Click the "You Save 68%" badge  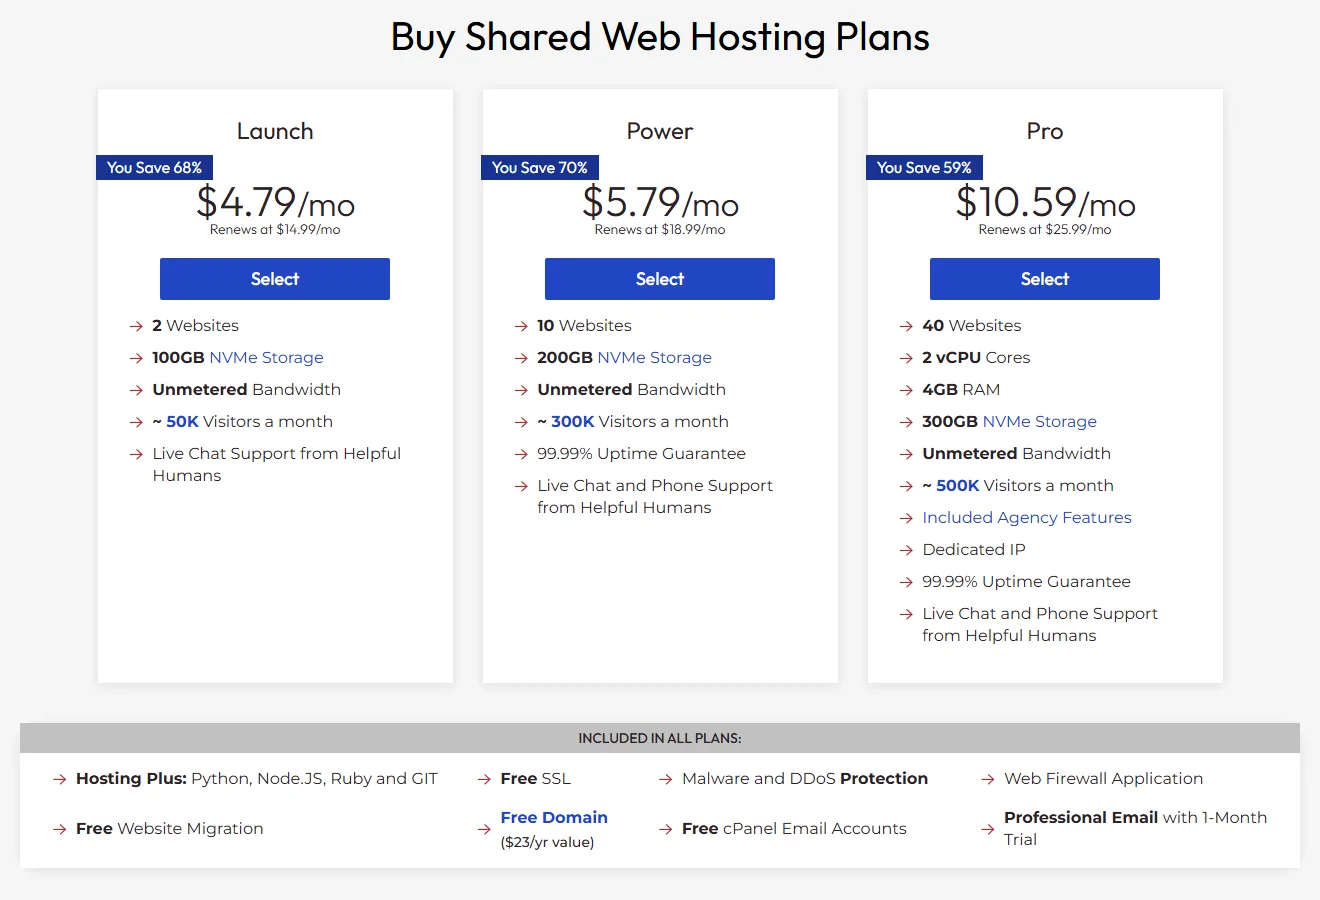tap(155, 168)
